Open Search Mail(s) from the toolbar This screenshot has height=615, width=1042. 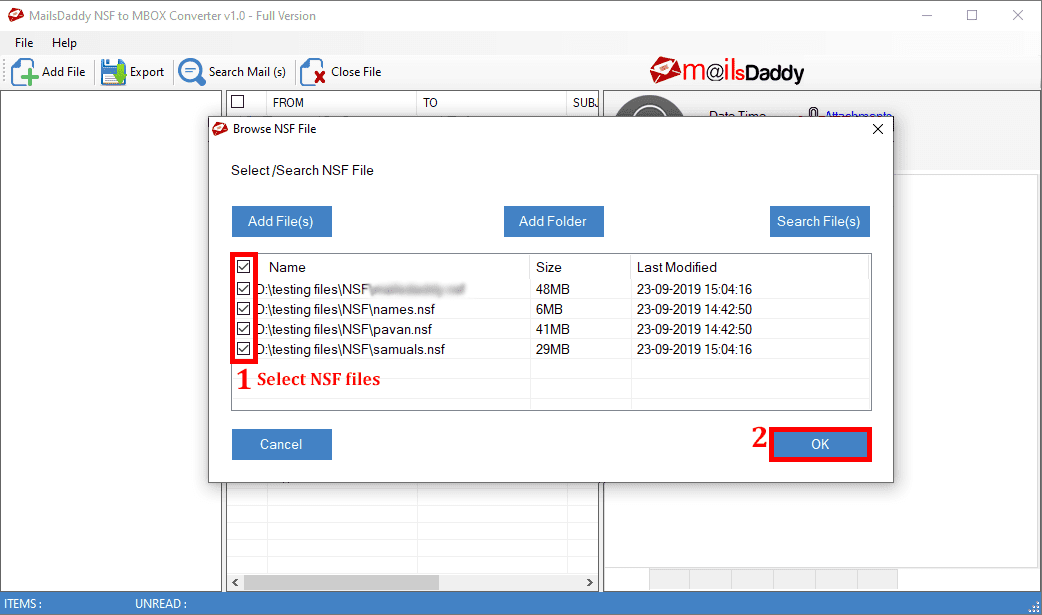[190, 71]
